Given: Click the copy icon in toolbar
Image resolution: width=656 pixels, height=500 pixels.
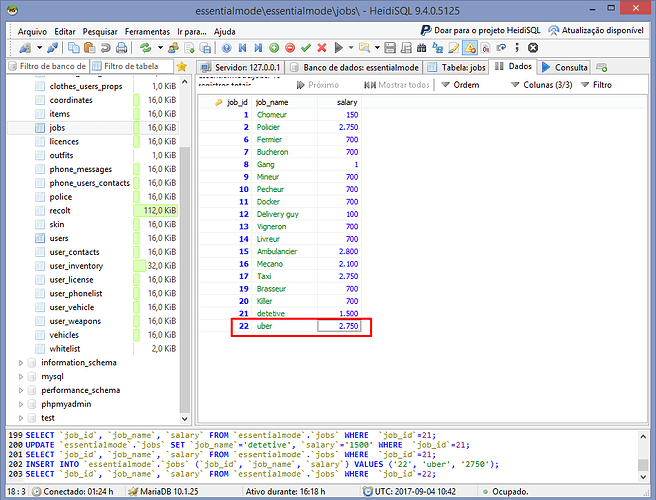Looking at the screenshot, I should [74, 48].
